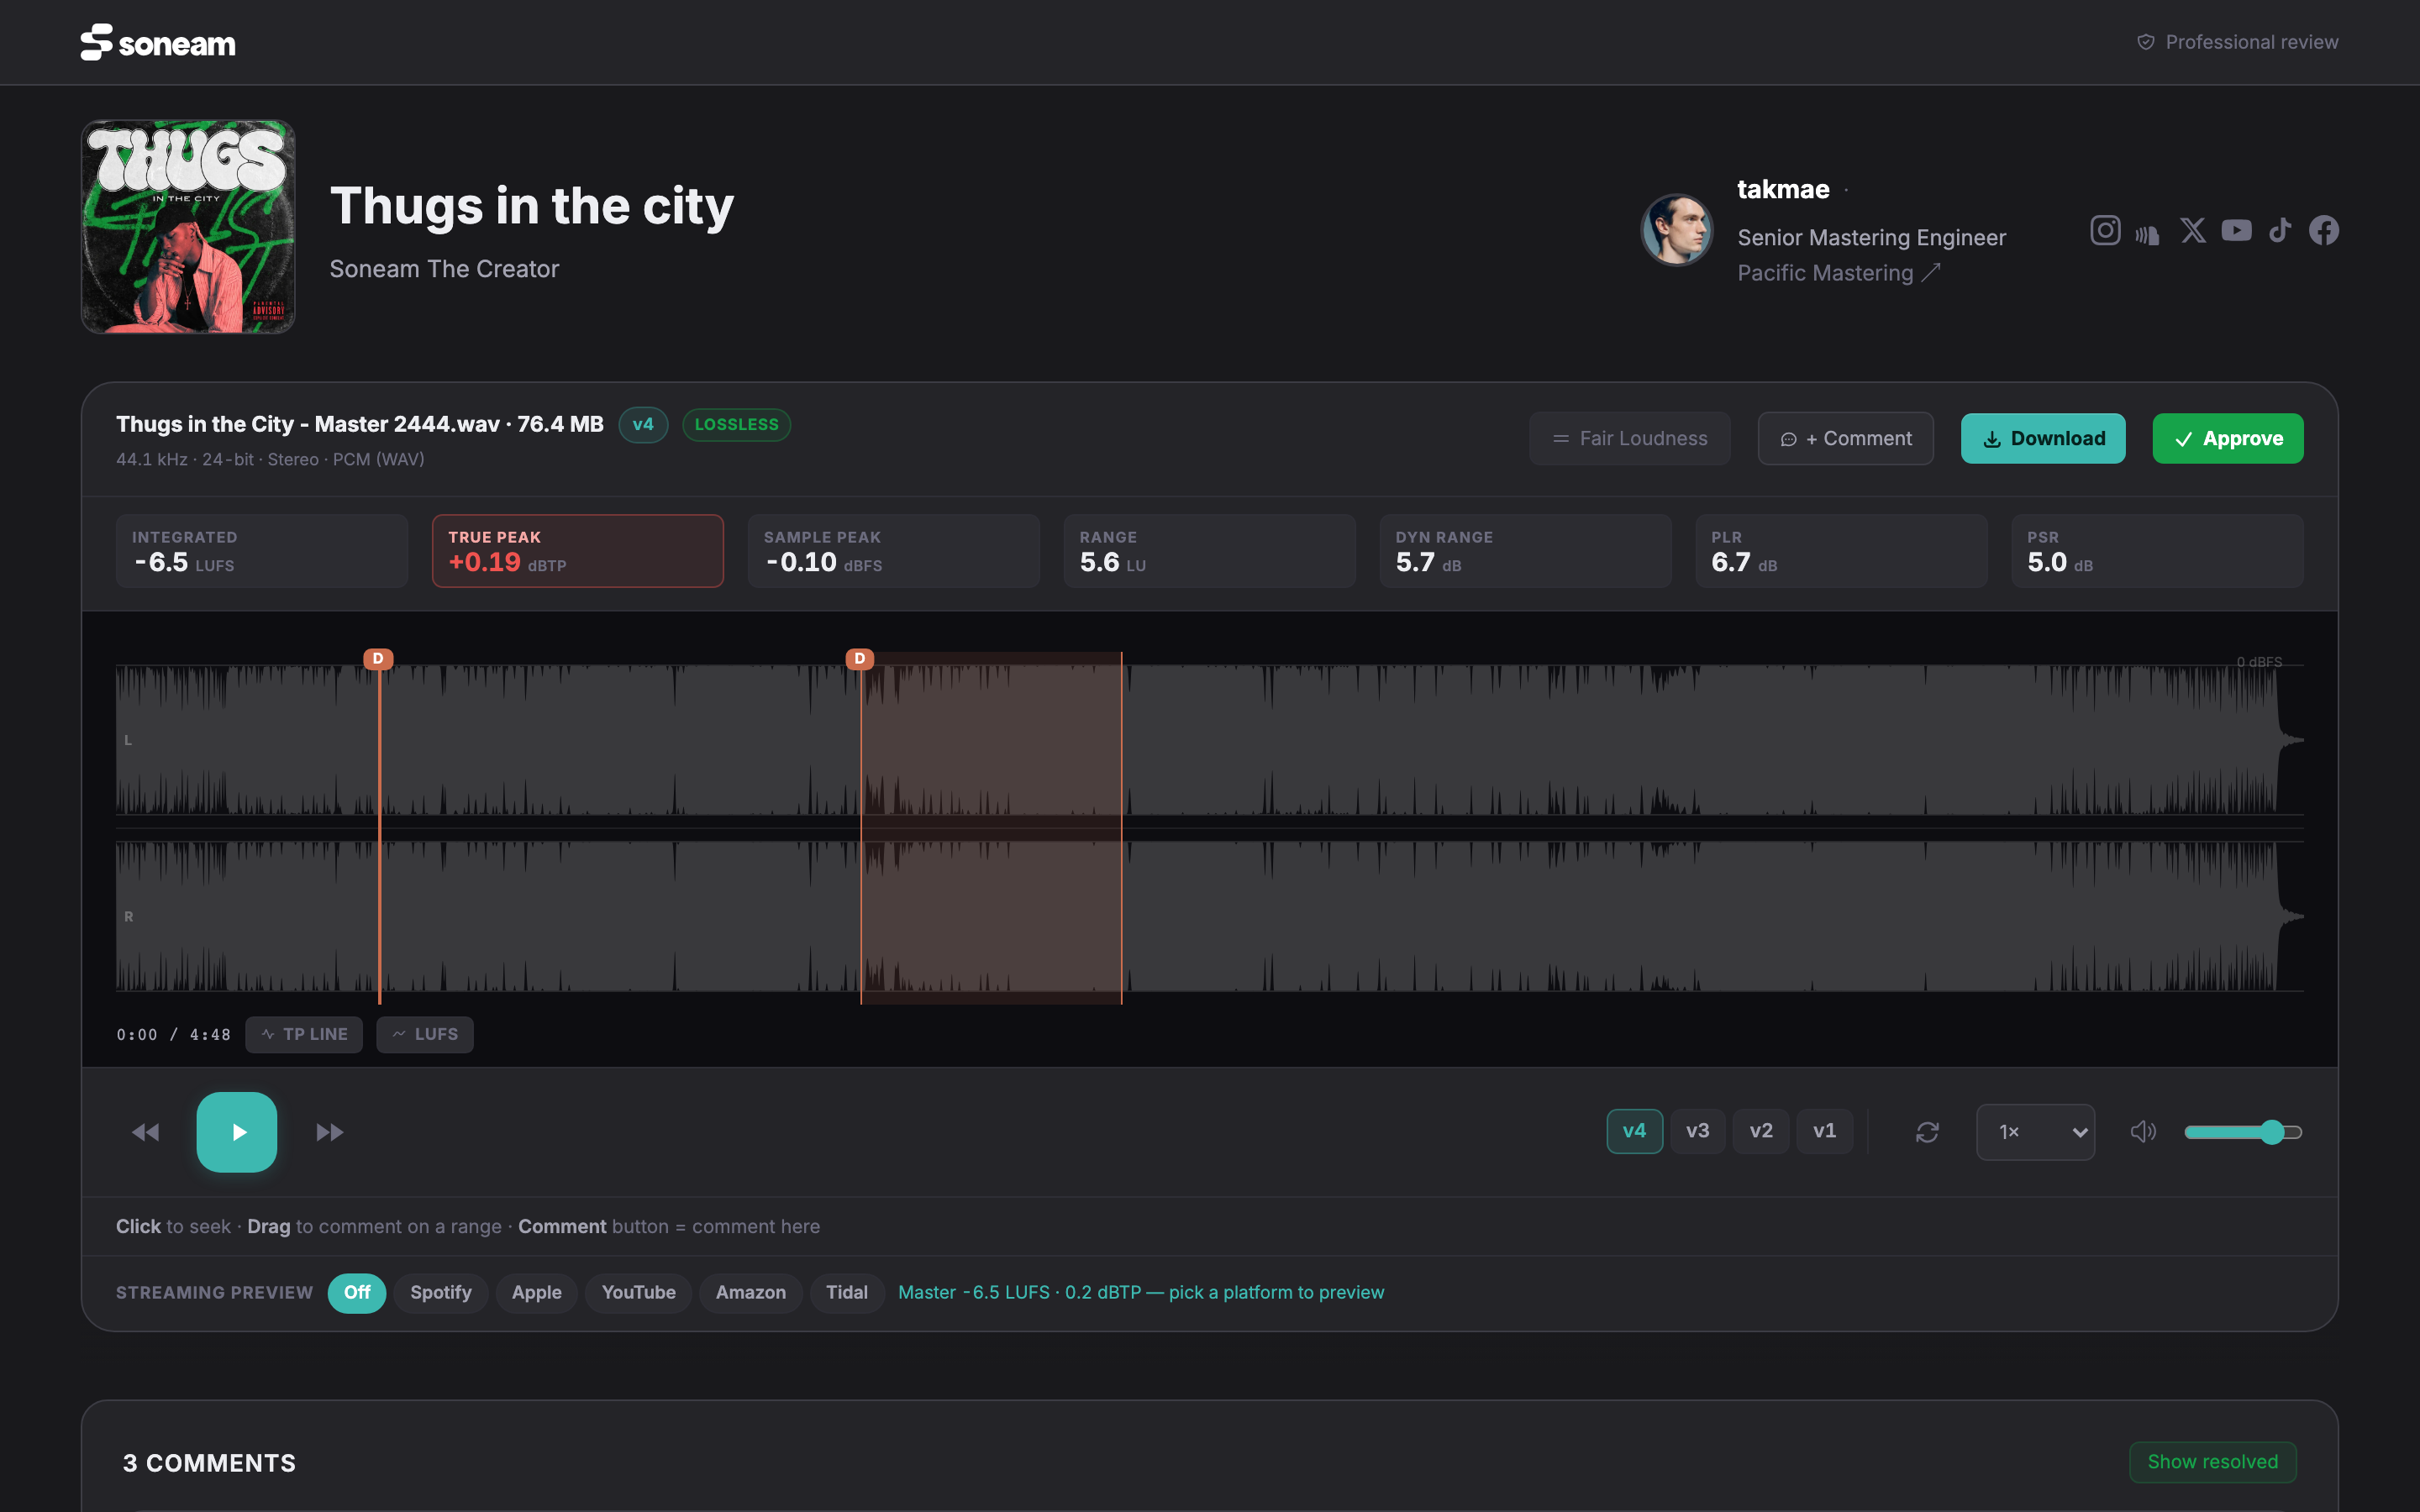
Task: Open Facebook page icon
Action: pyautogui.click(x=2324, y=231)
